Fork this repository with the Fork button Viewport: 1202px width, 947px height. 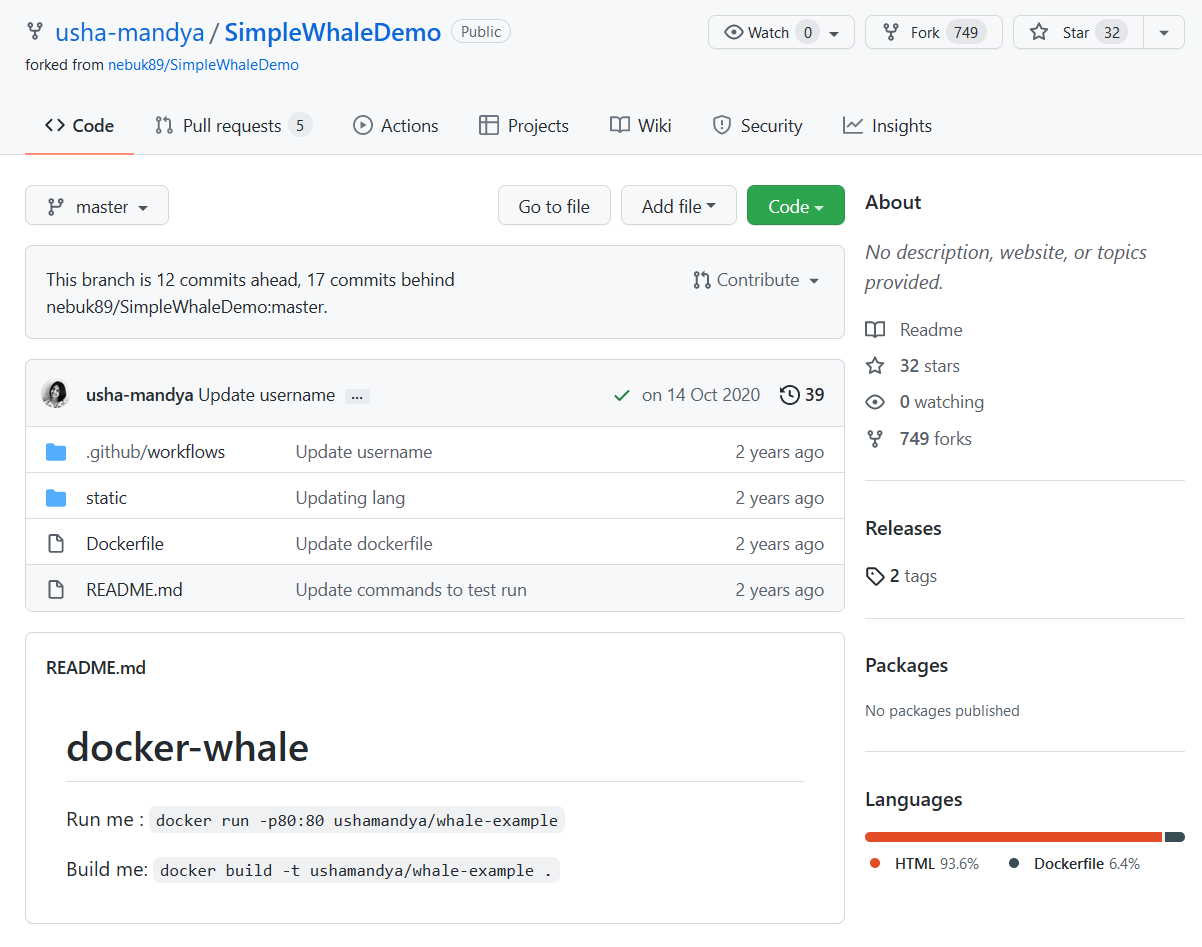click(x=932, y=32)
